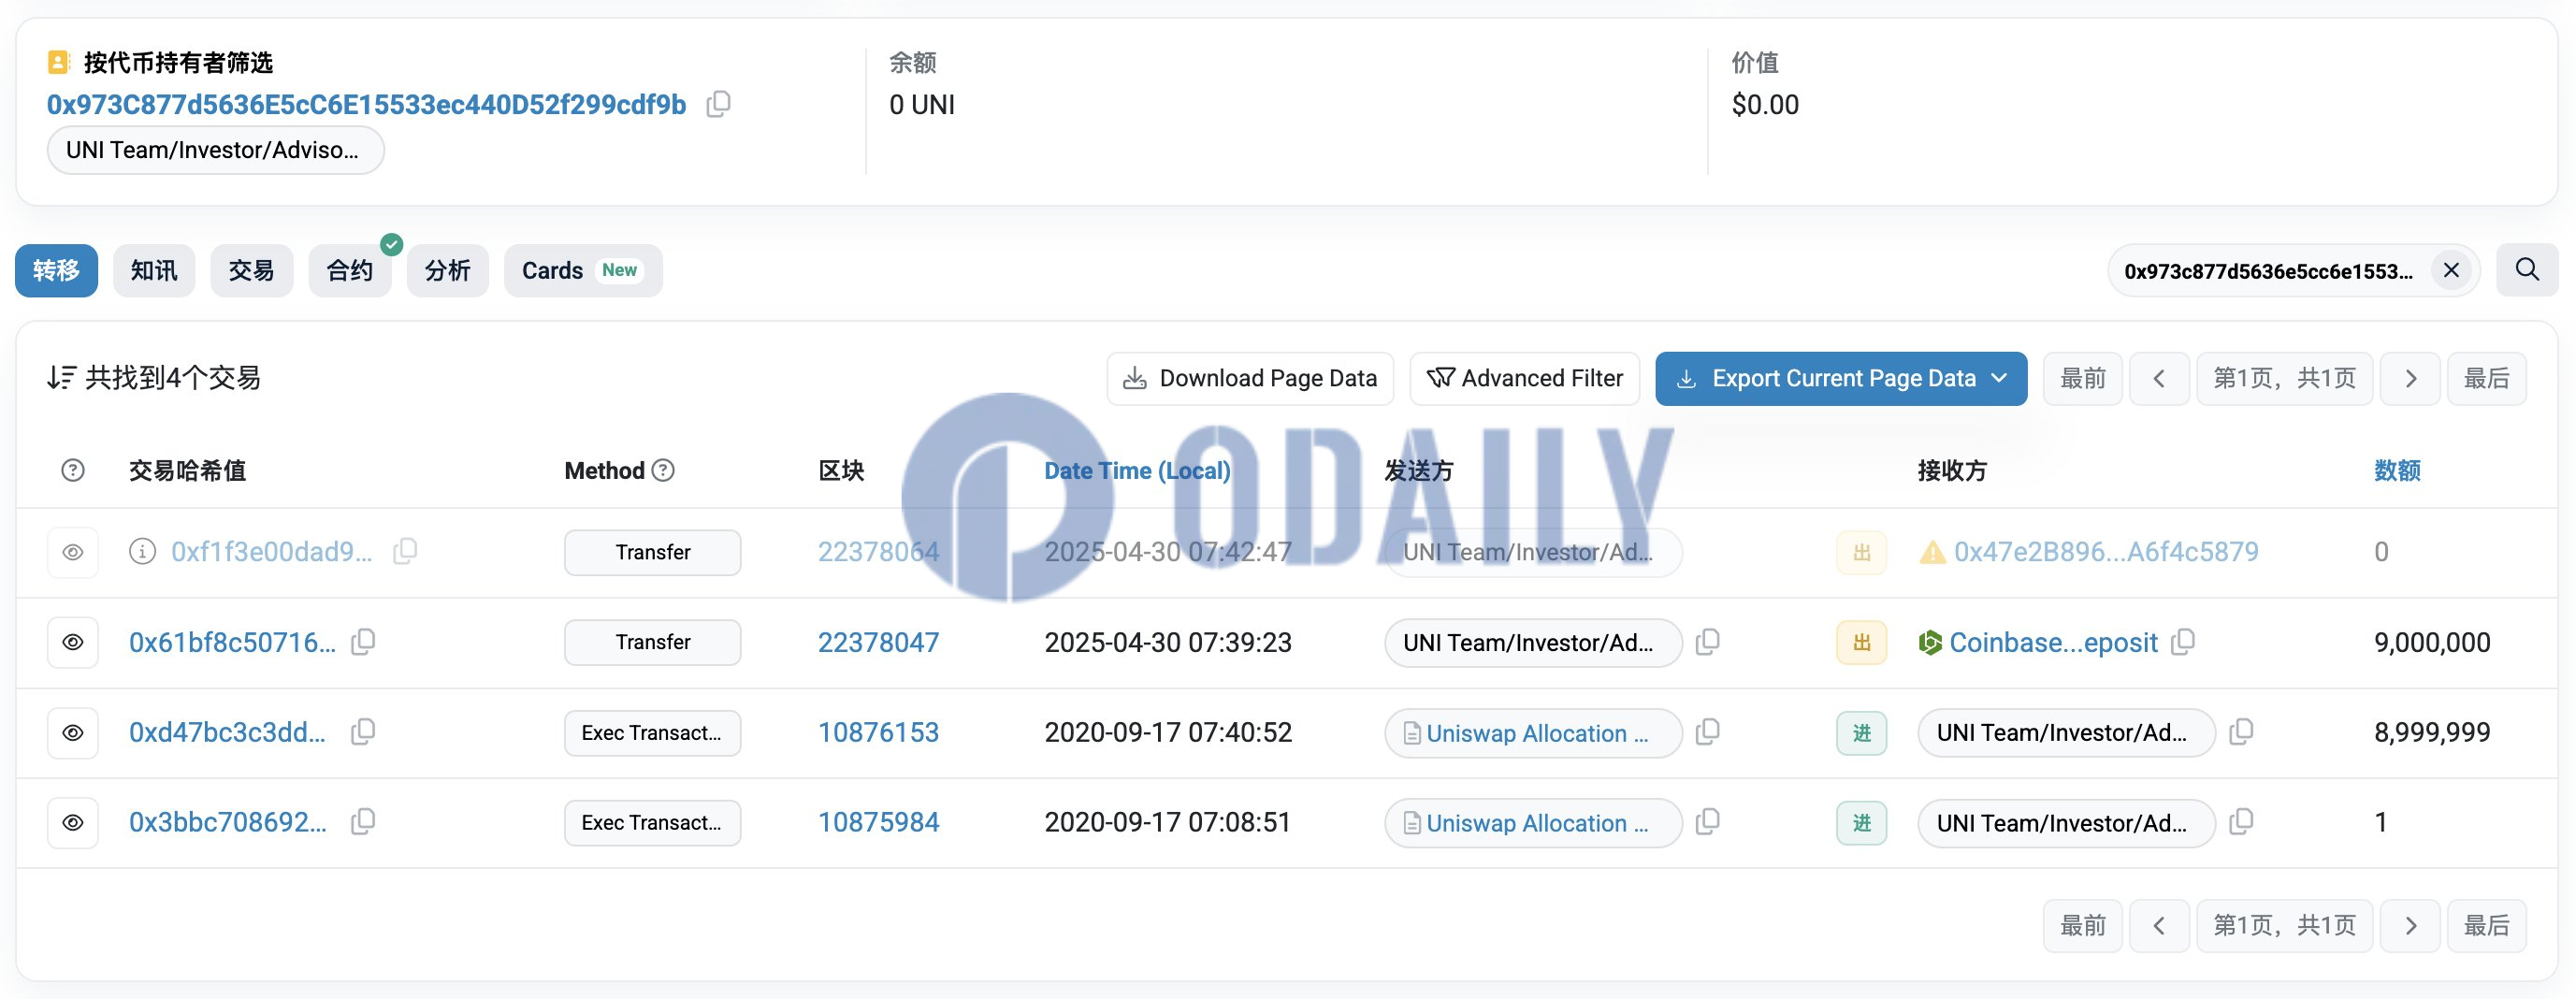
Task: Click Exec Transact... tag in block 10876153 row
Action: (652, 733)
